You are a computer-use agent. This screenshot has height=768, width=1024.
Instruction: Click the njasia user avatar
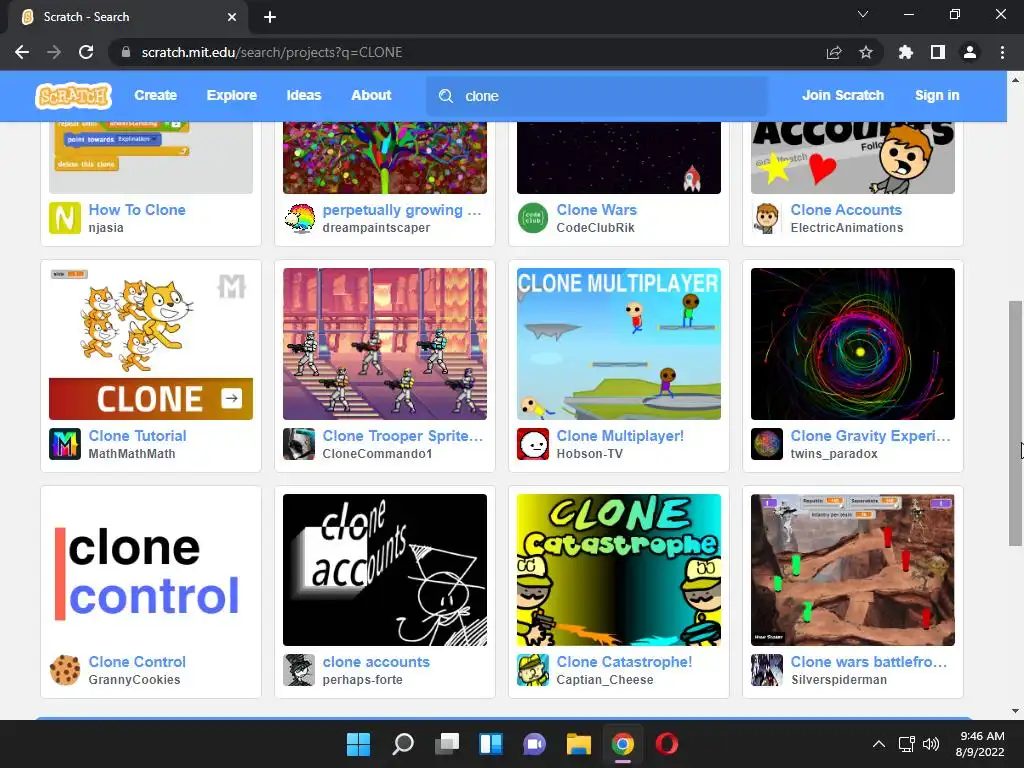65,218
